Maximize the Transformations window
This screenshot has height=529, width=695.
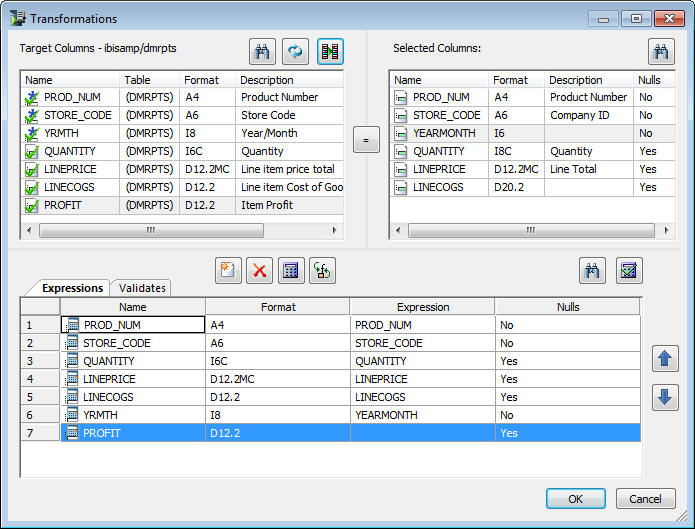coord(636,19)
